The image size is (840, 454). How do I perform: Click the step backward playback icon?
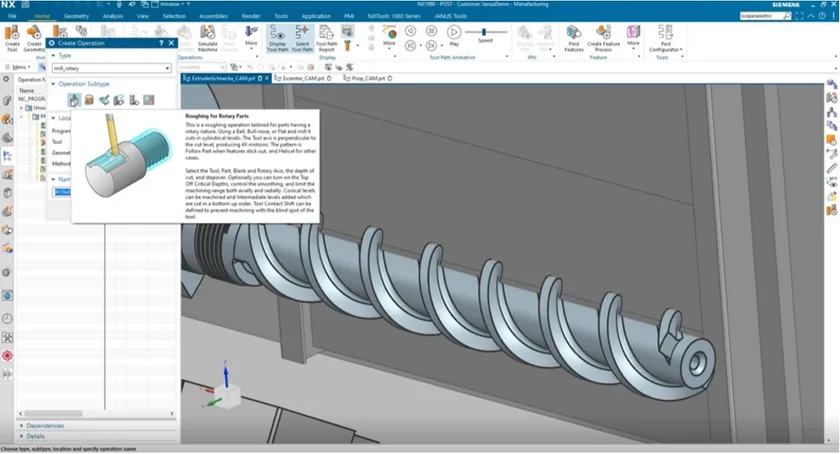(410, 31)
